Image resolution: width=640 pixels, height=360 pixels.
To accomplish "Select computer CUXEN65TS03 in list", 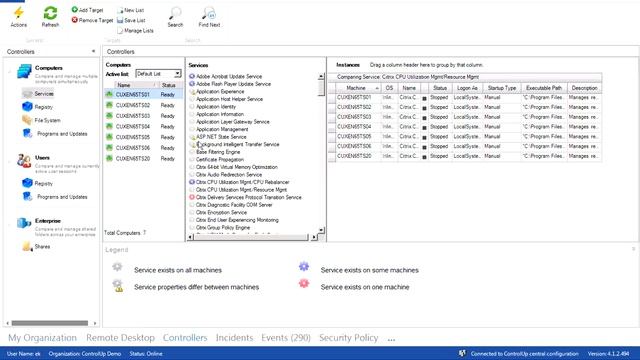I will tap(143, 116).
